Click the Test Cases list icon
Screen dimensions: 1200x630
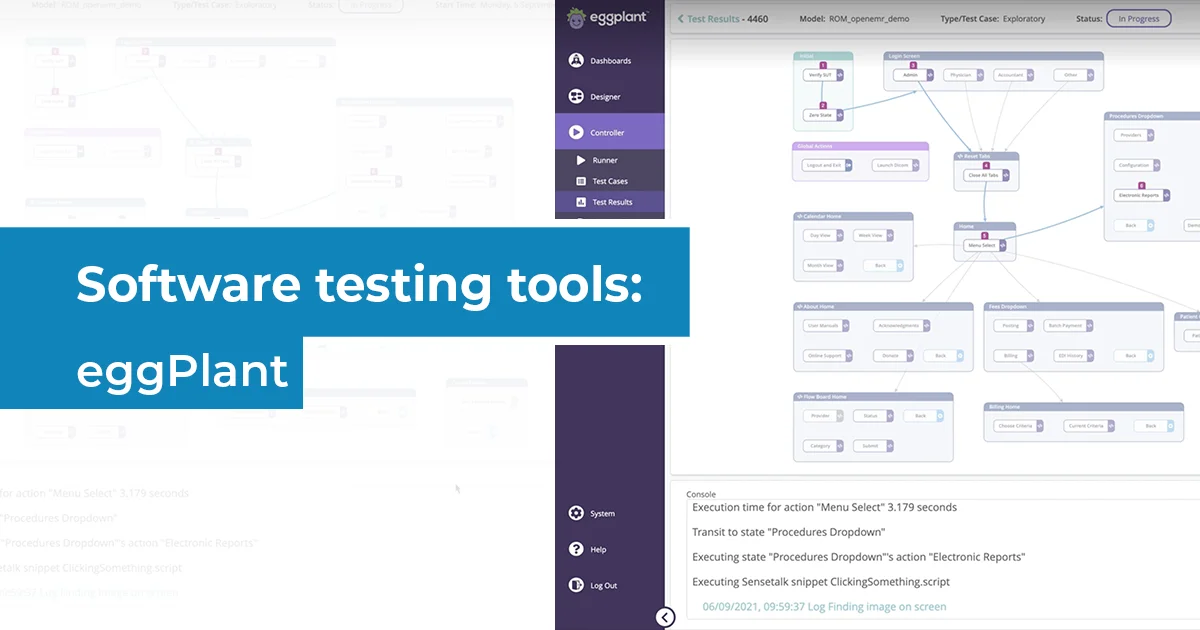pyautogui.click(x=581, y=181)
